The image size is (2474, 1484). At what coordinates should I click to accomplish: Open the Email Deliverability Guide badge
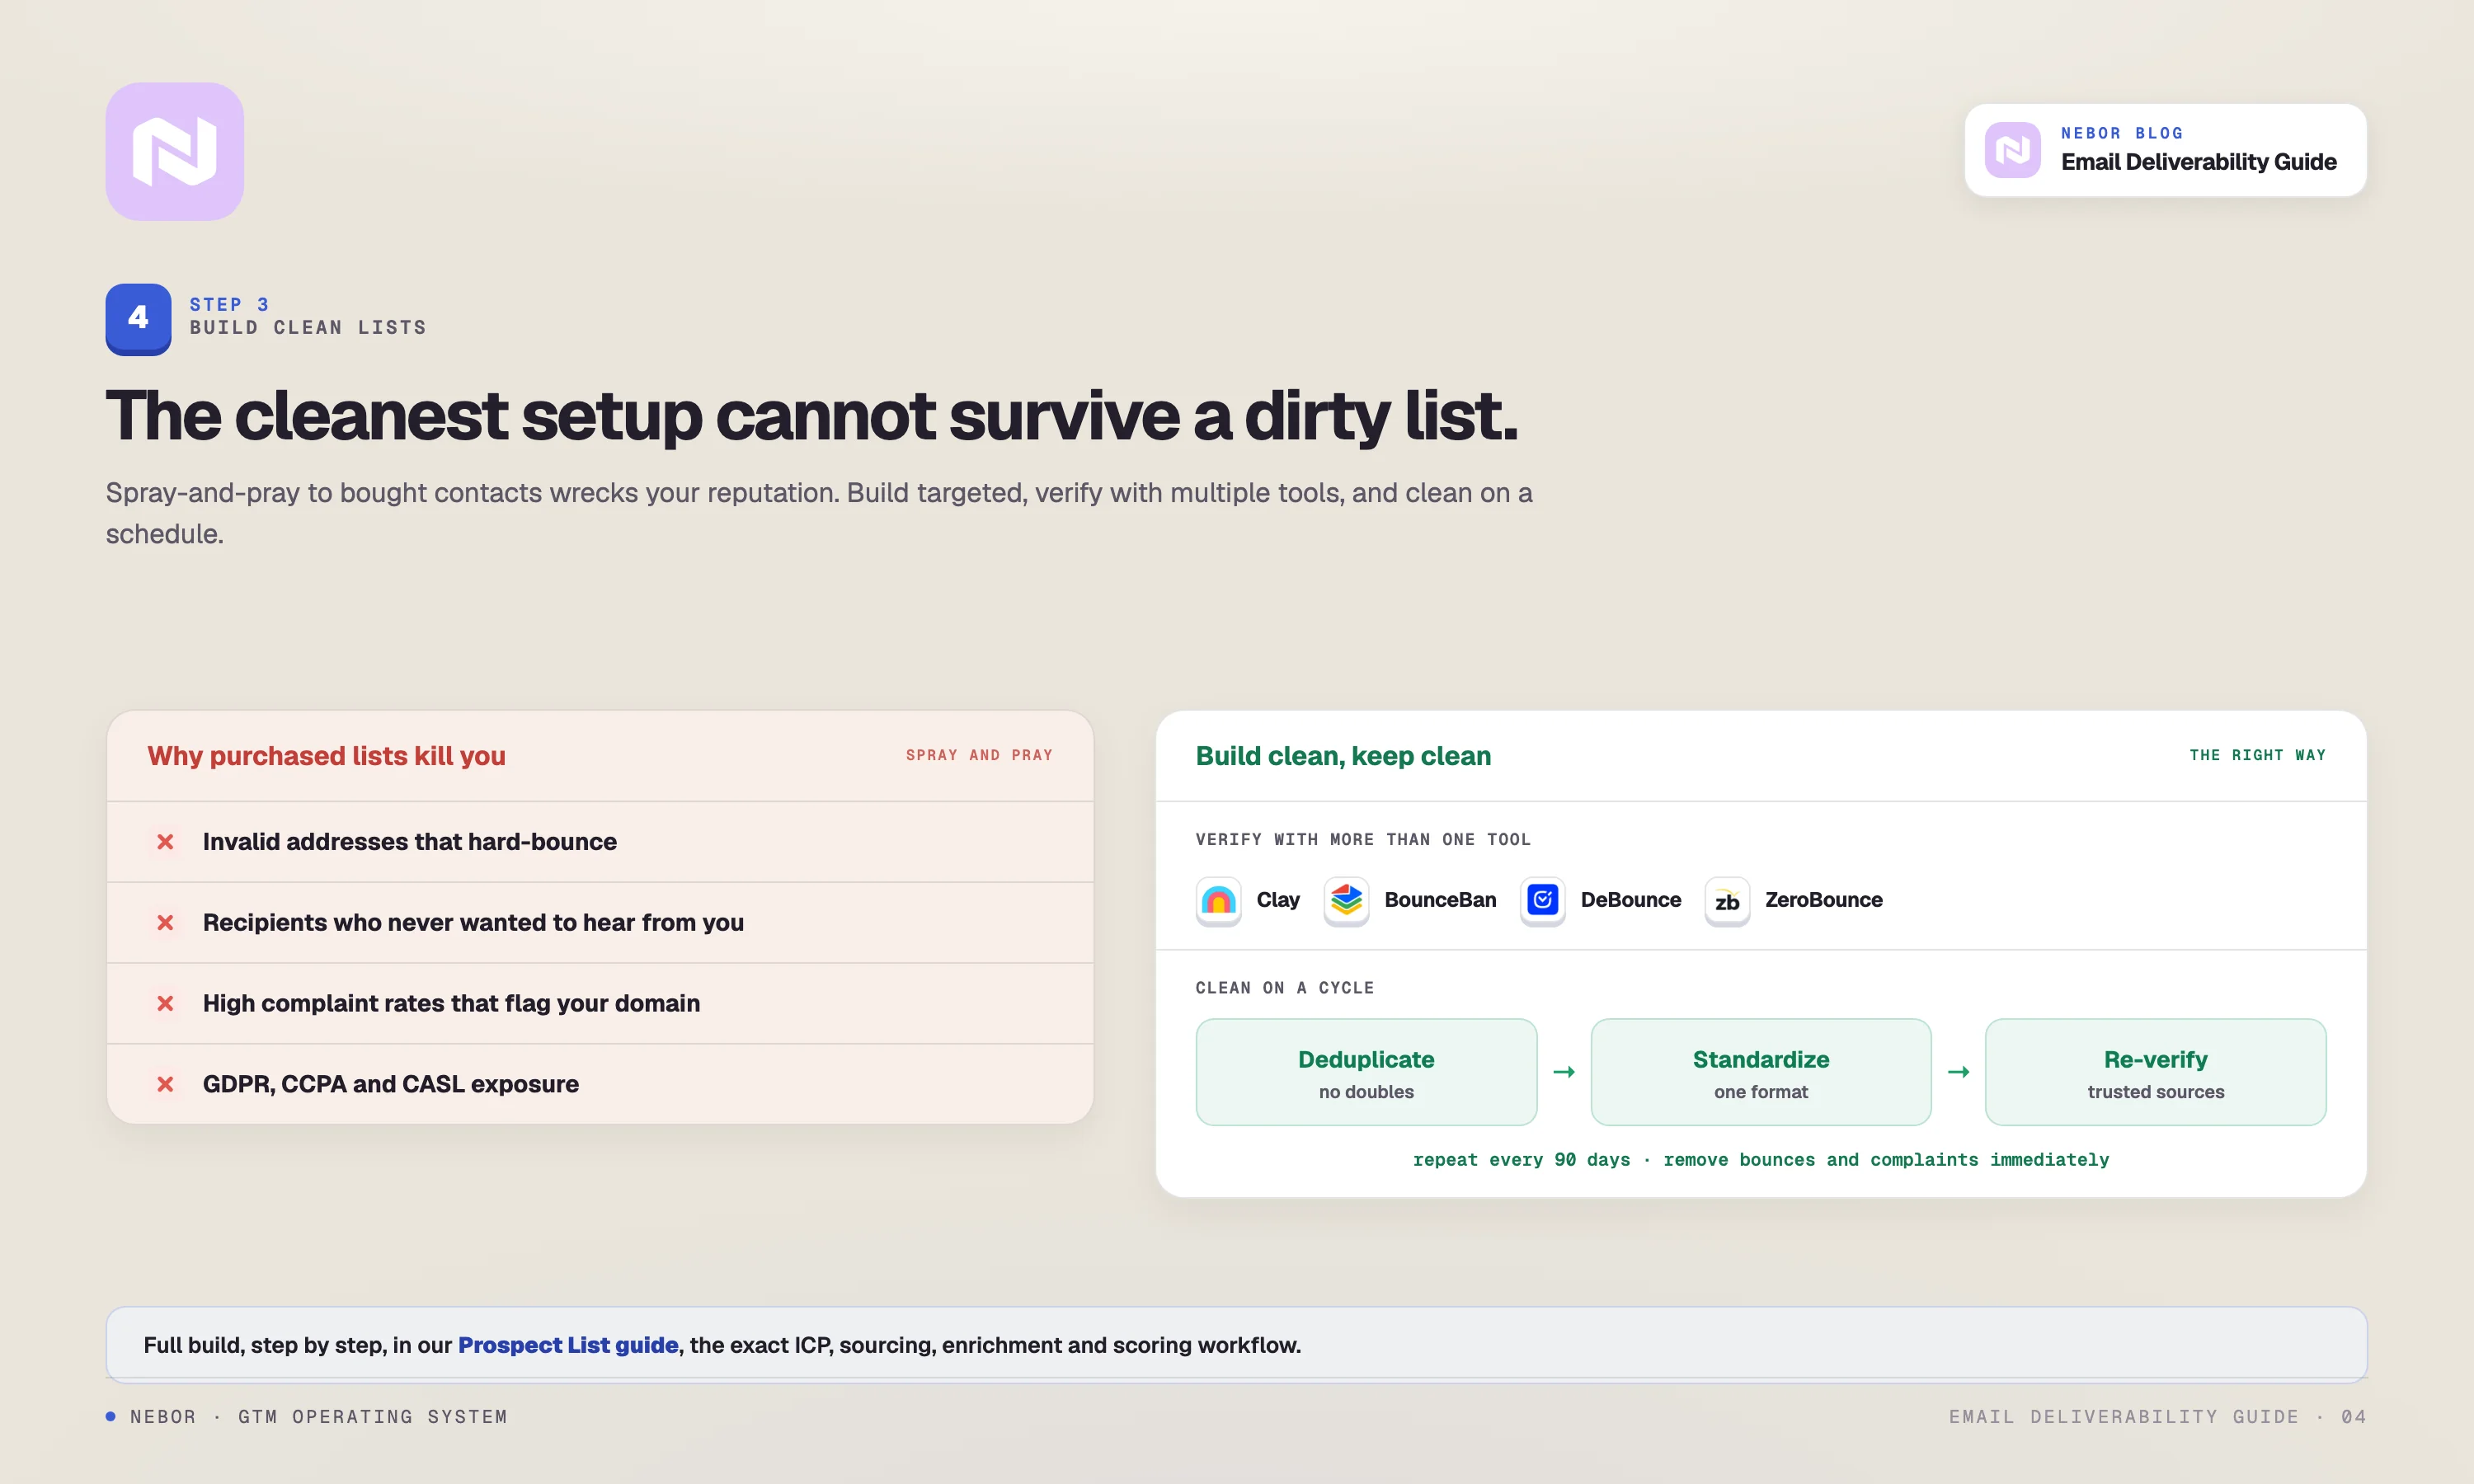2165,150
